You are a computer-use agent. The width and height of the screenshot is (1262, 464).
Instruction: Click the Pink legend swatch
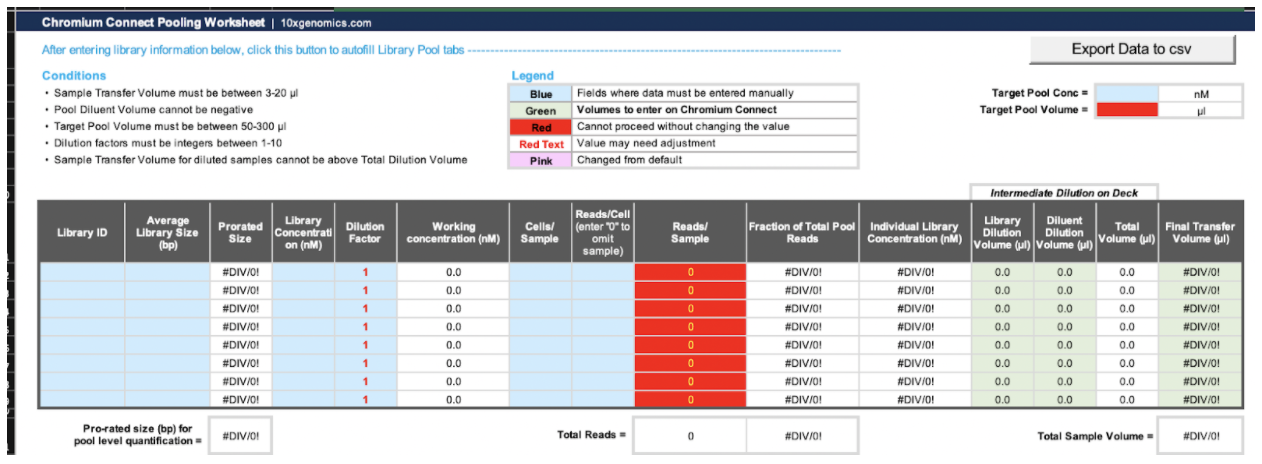[x=541, y=160]
